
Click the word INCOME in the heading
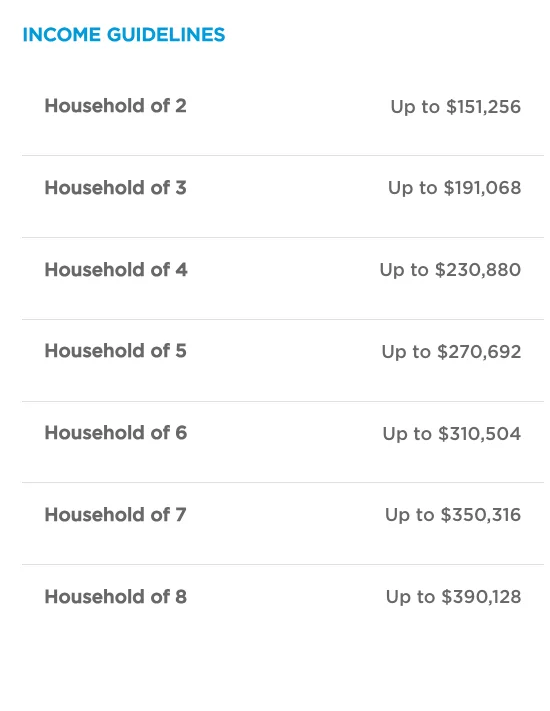coord(62,35)
